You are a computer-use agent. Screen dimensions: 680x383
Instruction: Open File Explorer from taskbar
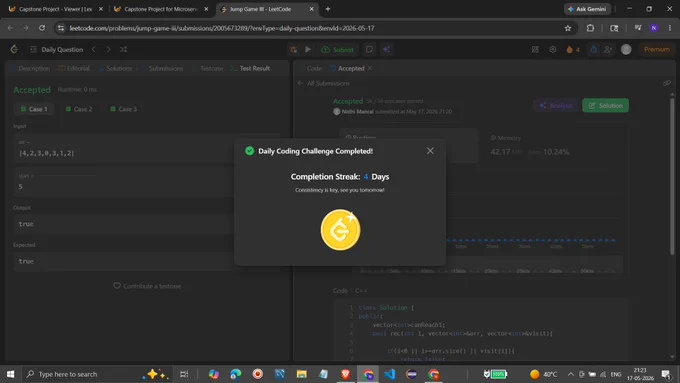pos(301,374)
